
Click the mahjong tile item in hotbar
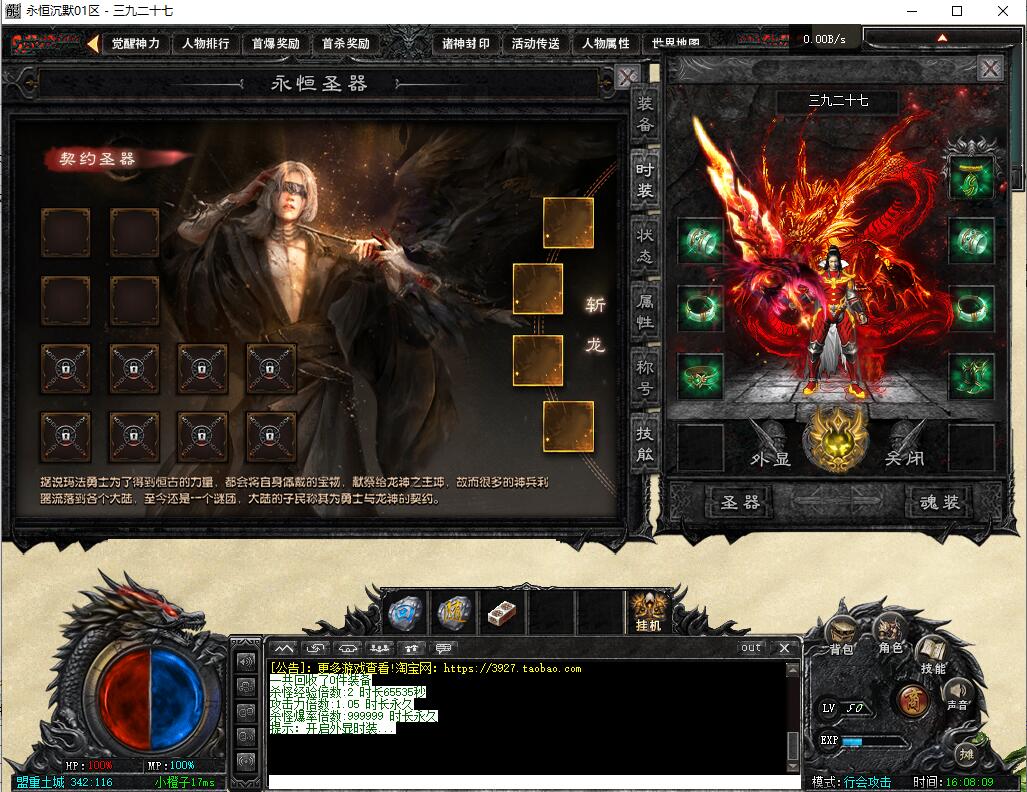(502, 613)
